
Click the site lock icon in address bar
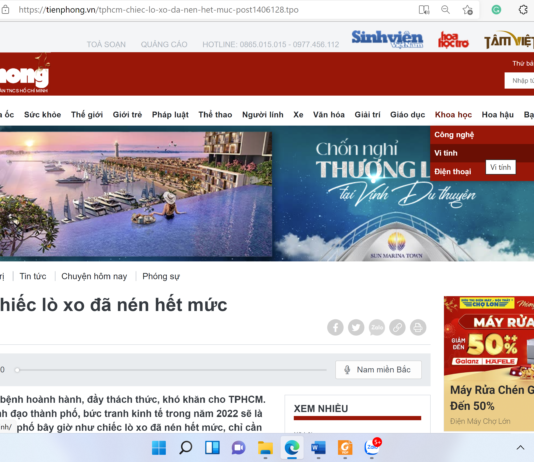[x=5, y=10]
